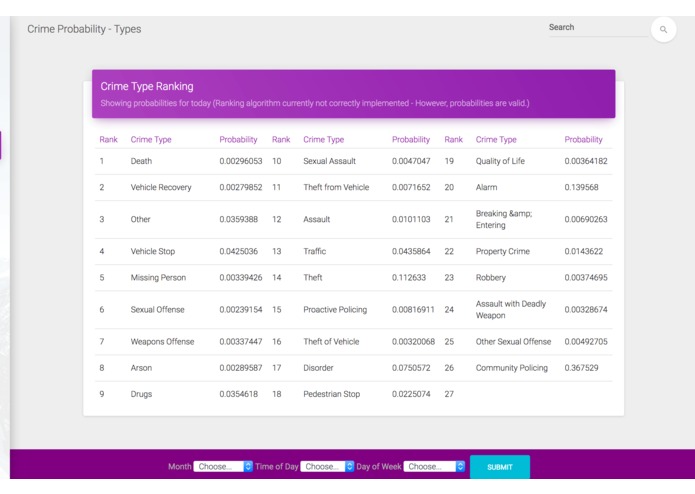Click the Month label in footer
Viewport: 695px width, 494px height.
[180, 467]
